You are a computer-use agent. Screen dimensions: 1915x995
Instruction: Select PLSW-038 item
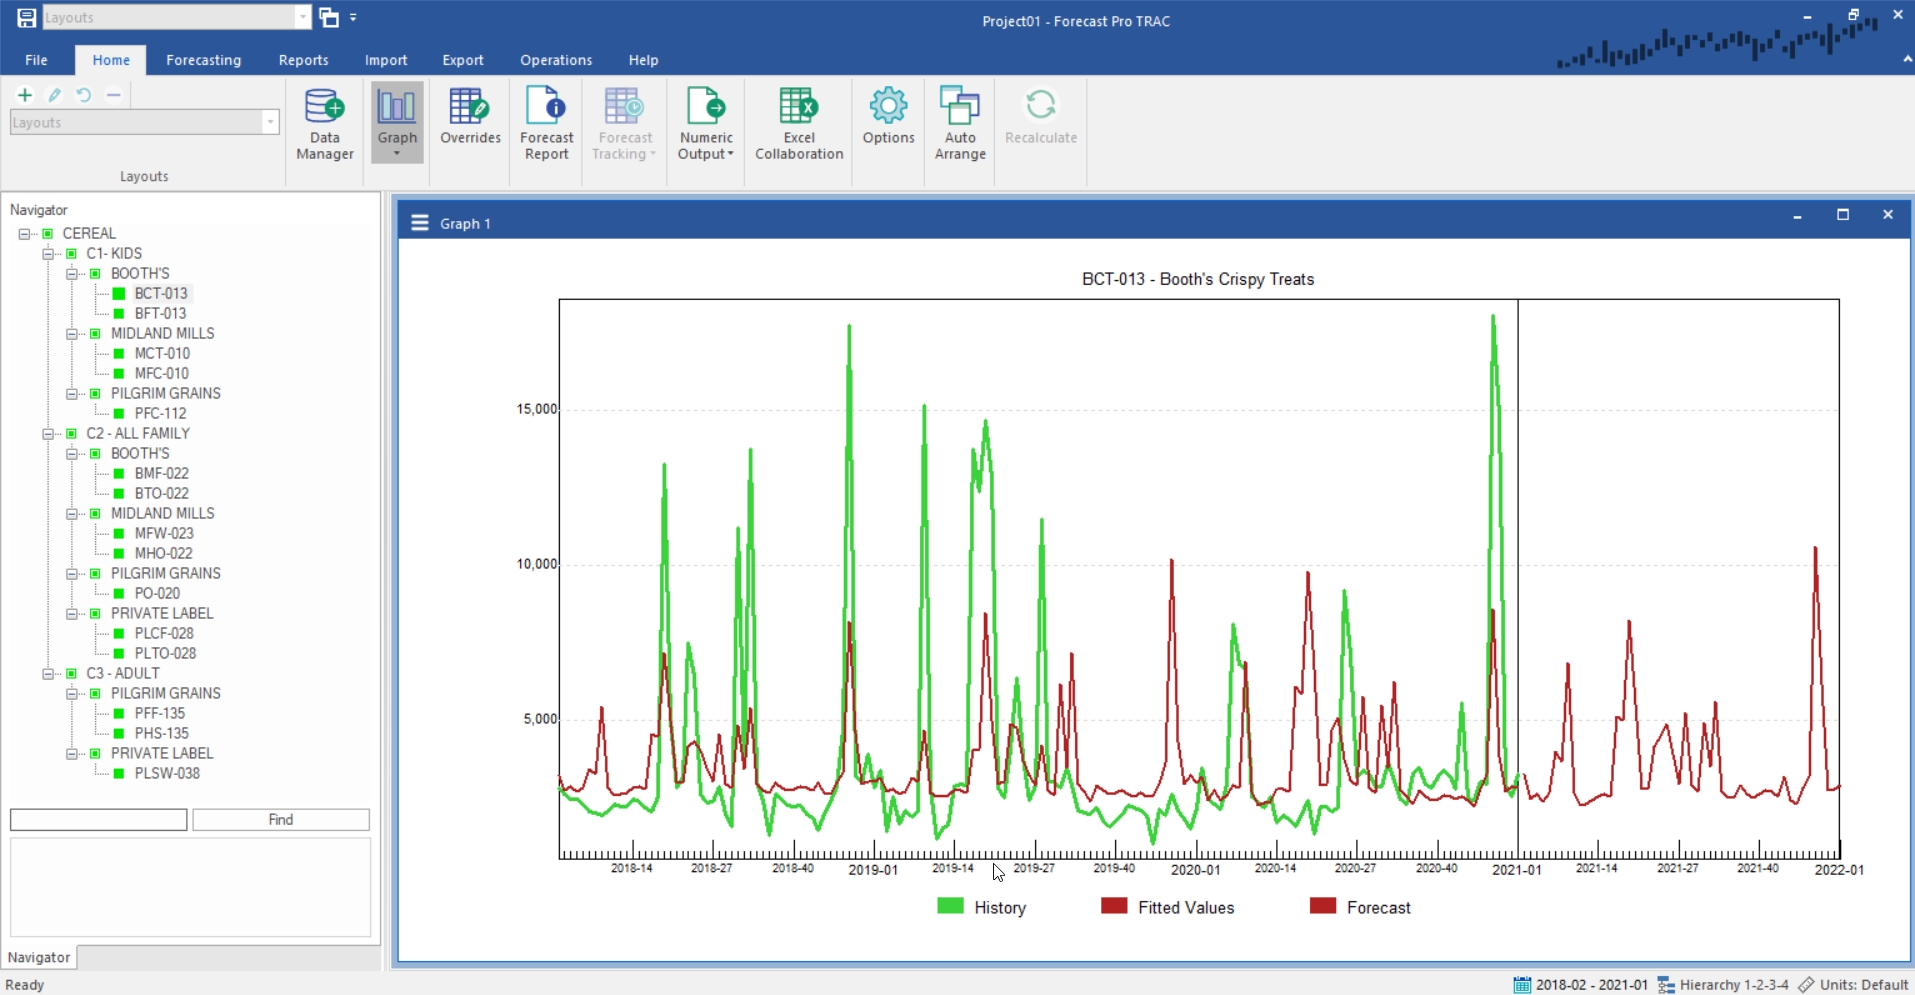[x=167, y=773]
